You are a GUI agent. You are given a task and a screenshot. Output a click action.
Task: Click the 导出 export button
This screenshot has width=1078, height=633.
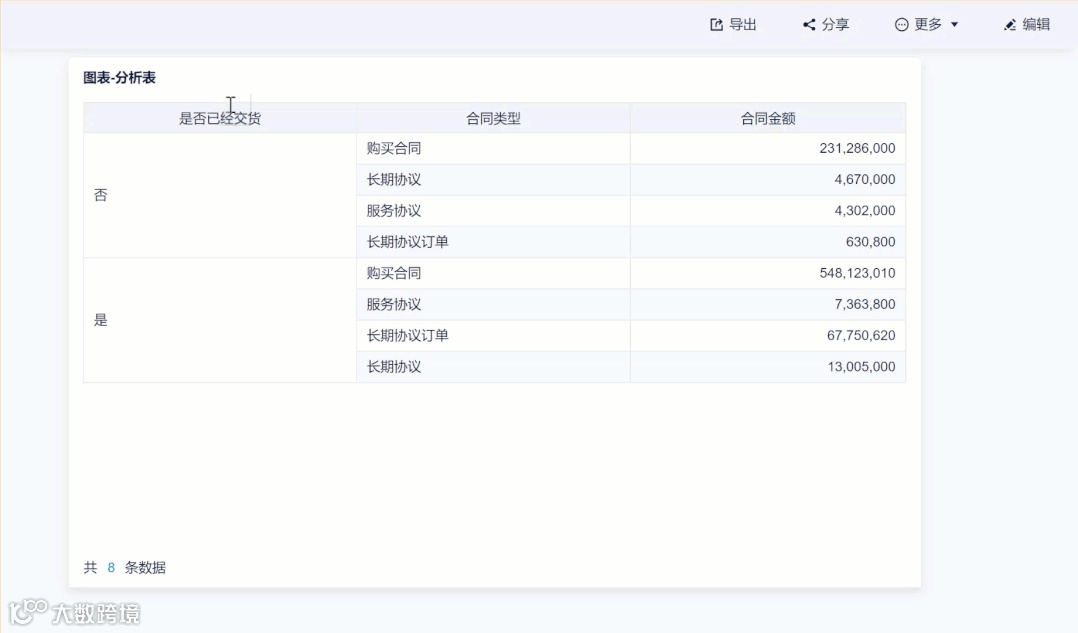[x=733, y=24]
